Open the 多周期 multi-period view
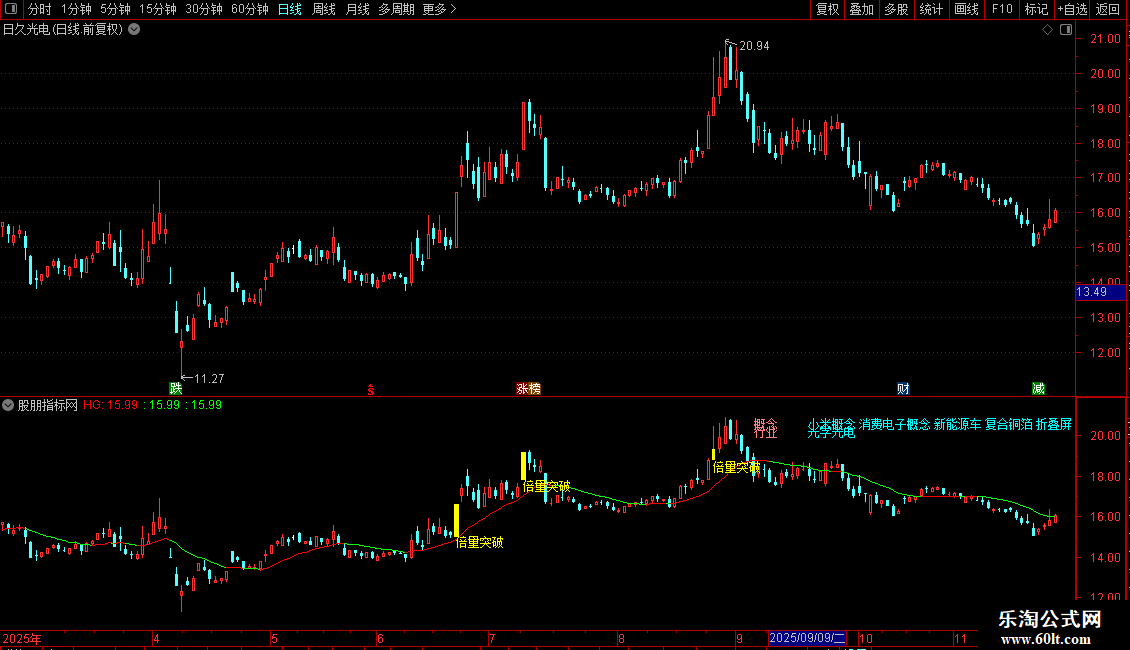 point(396,9)
